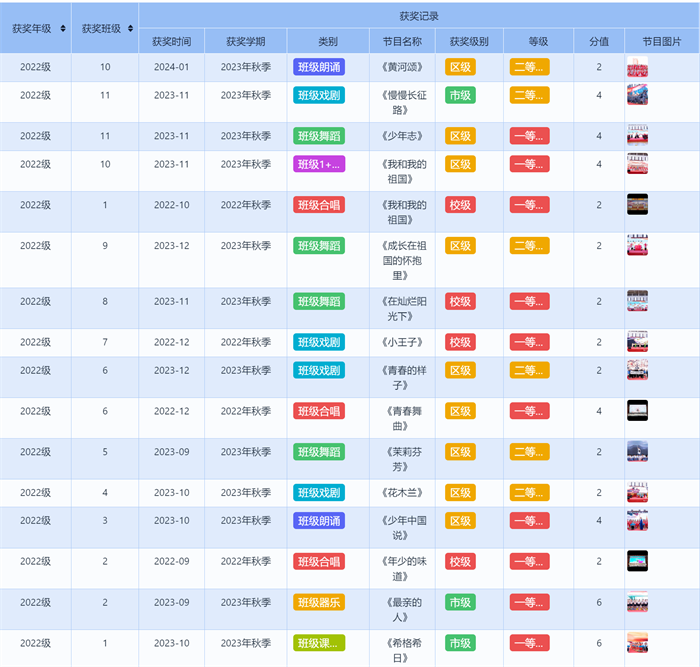Sort table by 获奖班级 column arrows
700x667 pixels.
(x=130, y=29)
